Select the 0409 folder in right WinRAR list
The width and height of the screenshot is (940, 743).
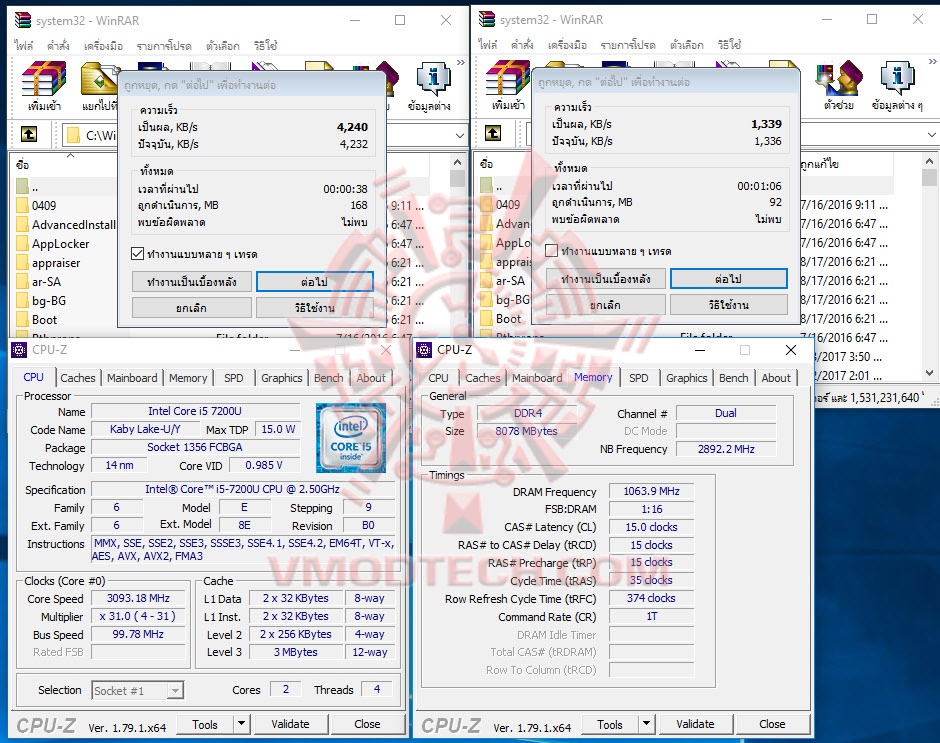pyautogui.click(x=501, y=204)
